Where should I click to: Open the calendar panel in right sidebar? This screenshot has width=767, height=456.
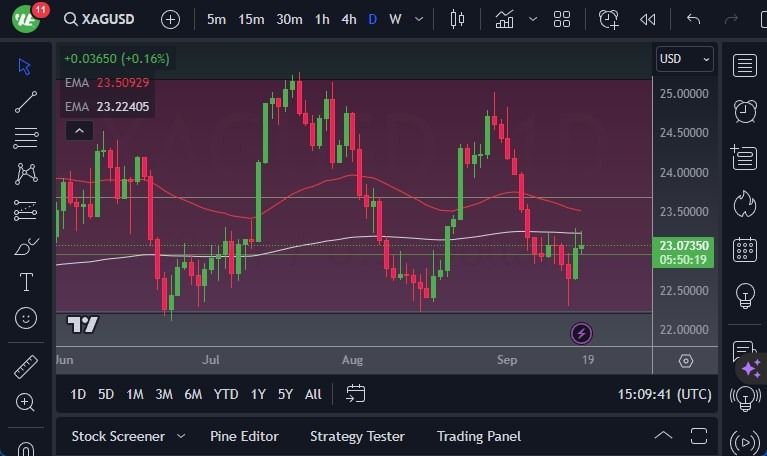click(744, 249)
